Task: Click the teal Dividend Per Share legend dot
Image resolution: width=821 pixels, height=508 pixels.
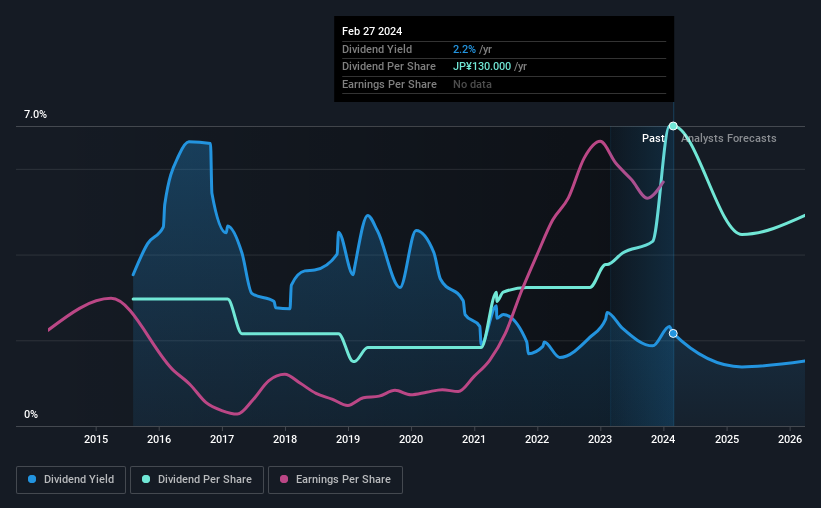Action: click(x=146, y=479)
